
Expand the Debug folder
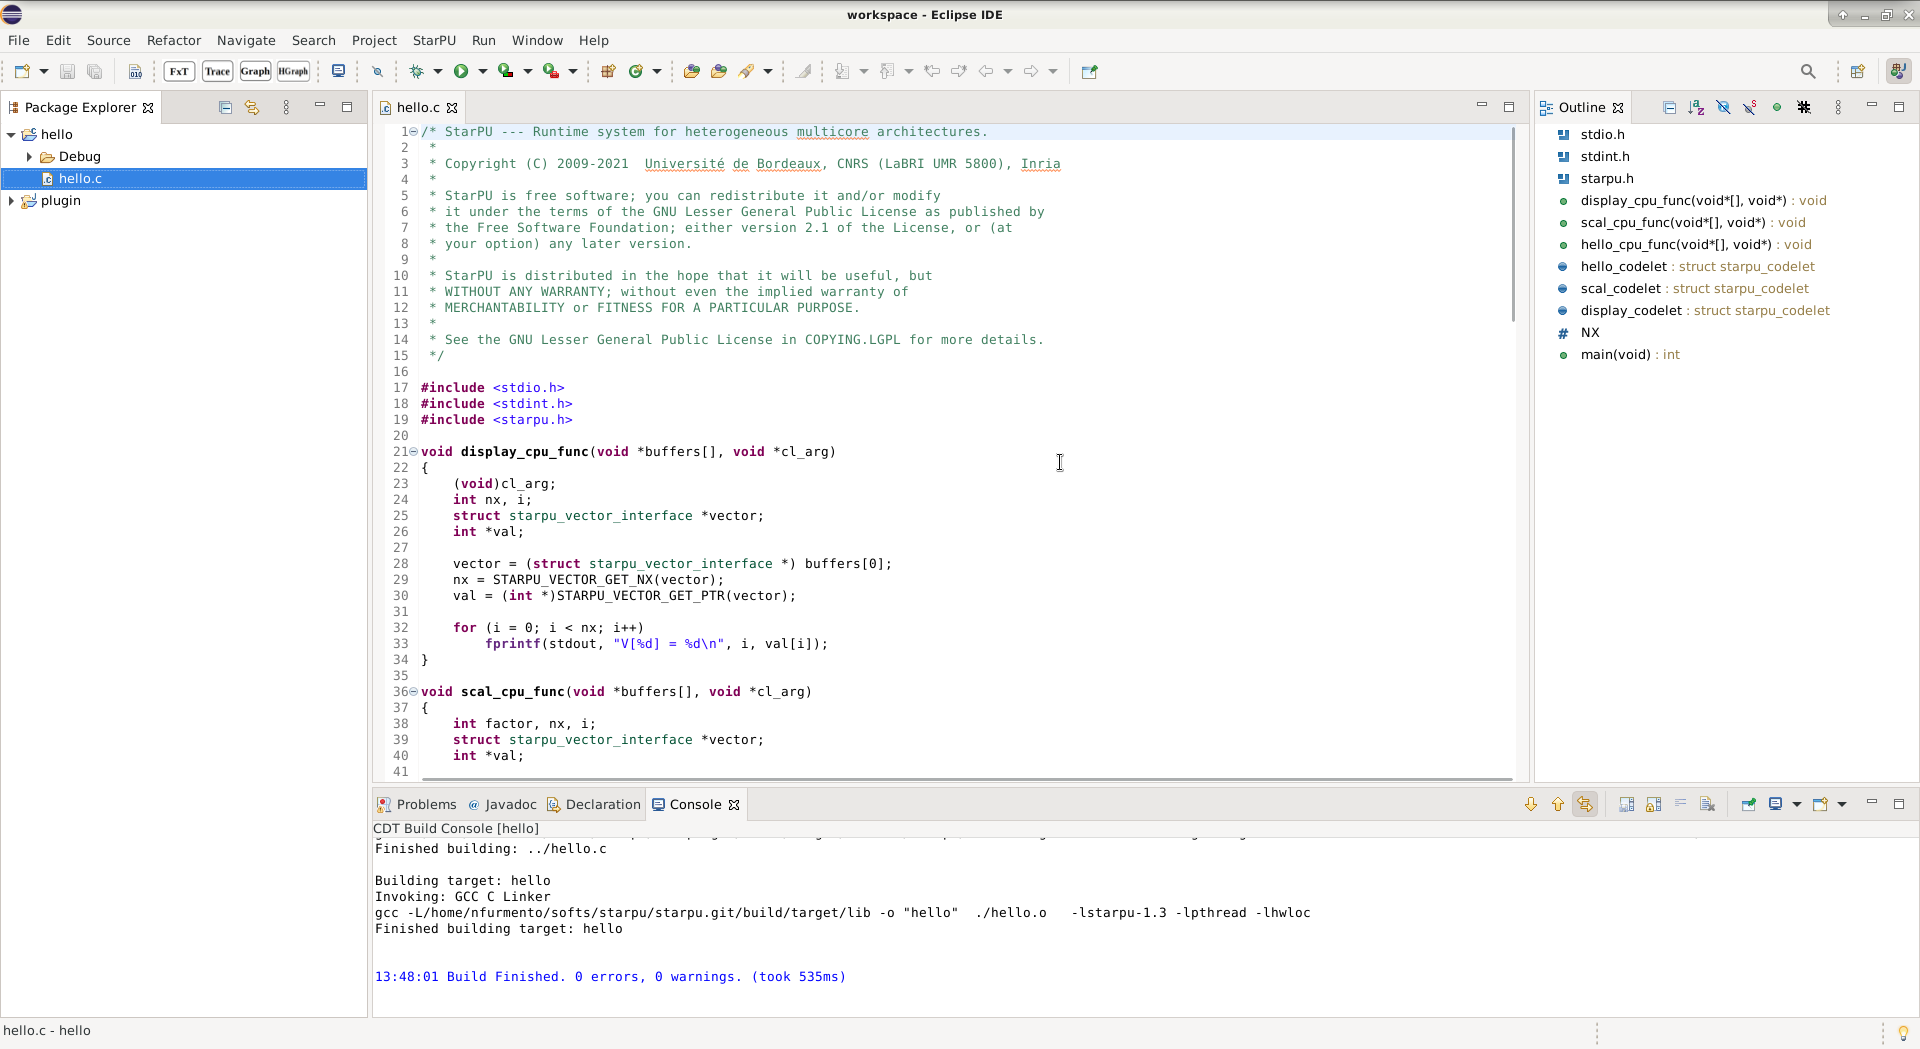[x=29, y=156]
